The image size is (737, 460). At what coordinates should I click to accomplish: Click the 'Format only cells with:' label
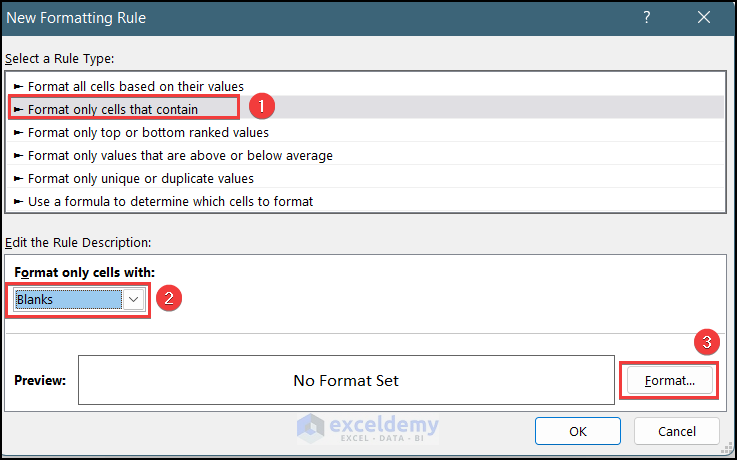point(85,273)
